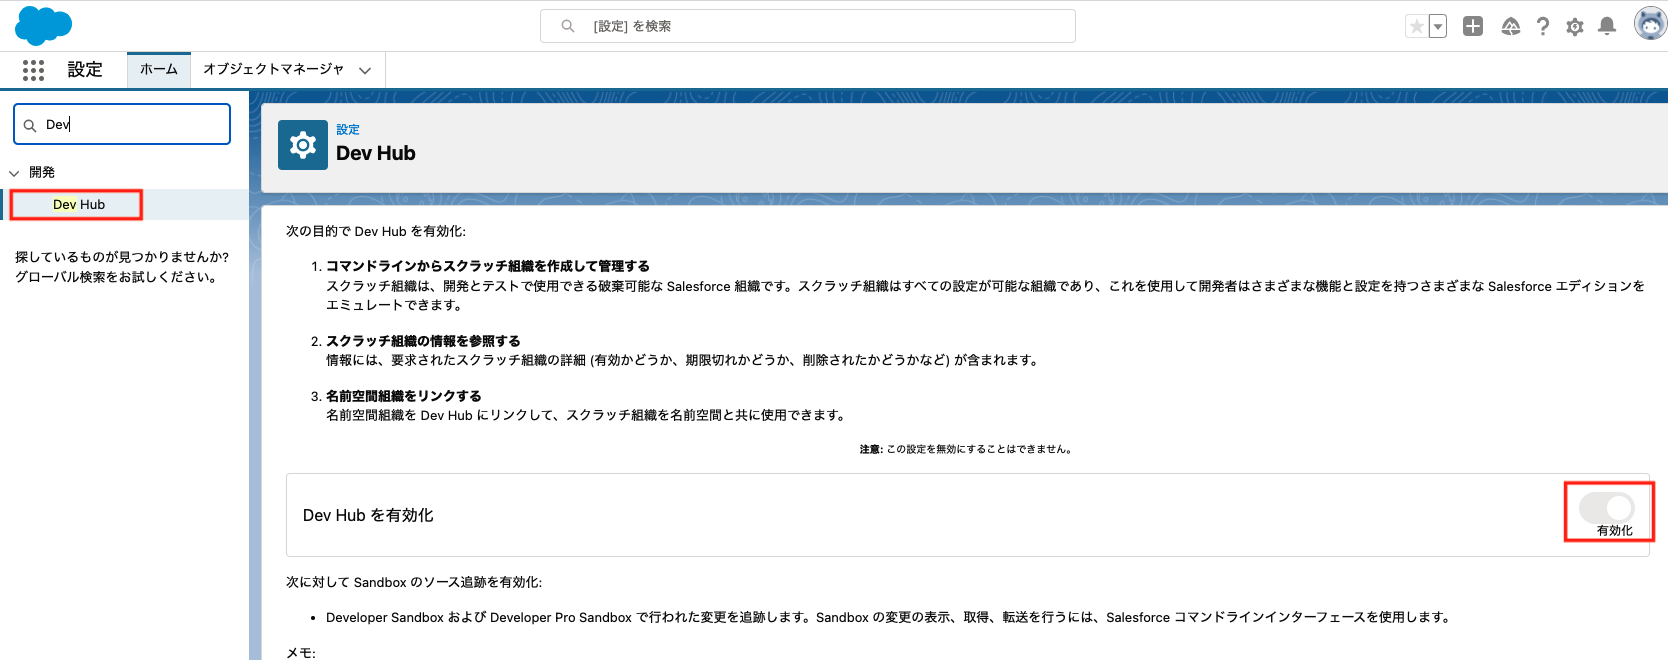Click the Dev Hub を有効化 label
Viewport: 1668px width, 660px height.
[x=368, y=515]
